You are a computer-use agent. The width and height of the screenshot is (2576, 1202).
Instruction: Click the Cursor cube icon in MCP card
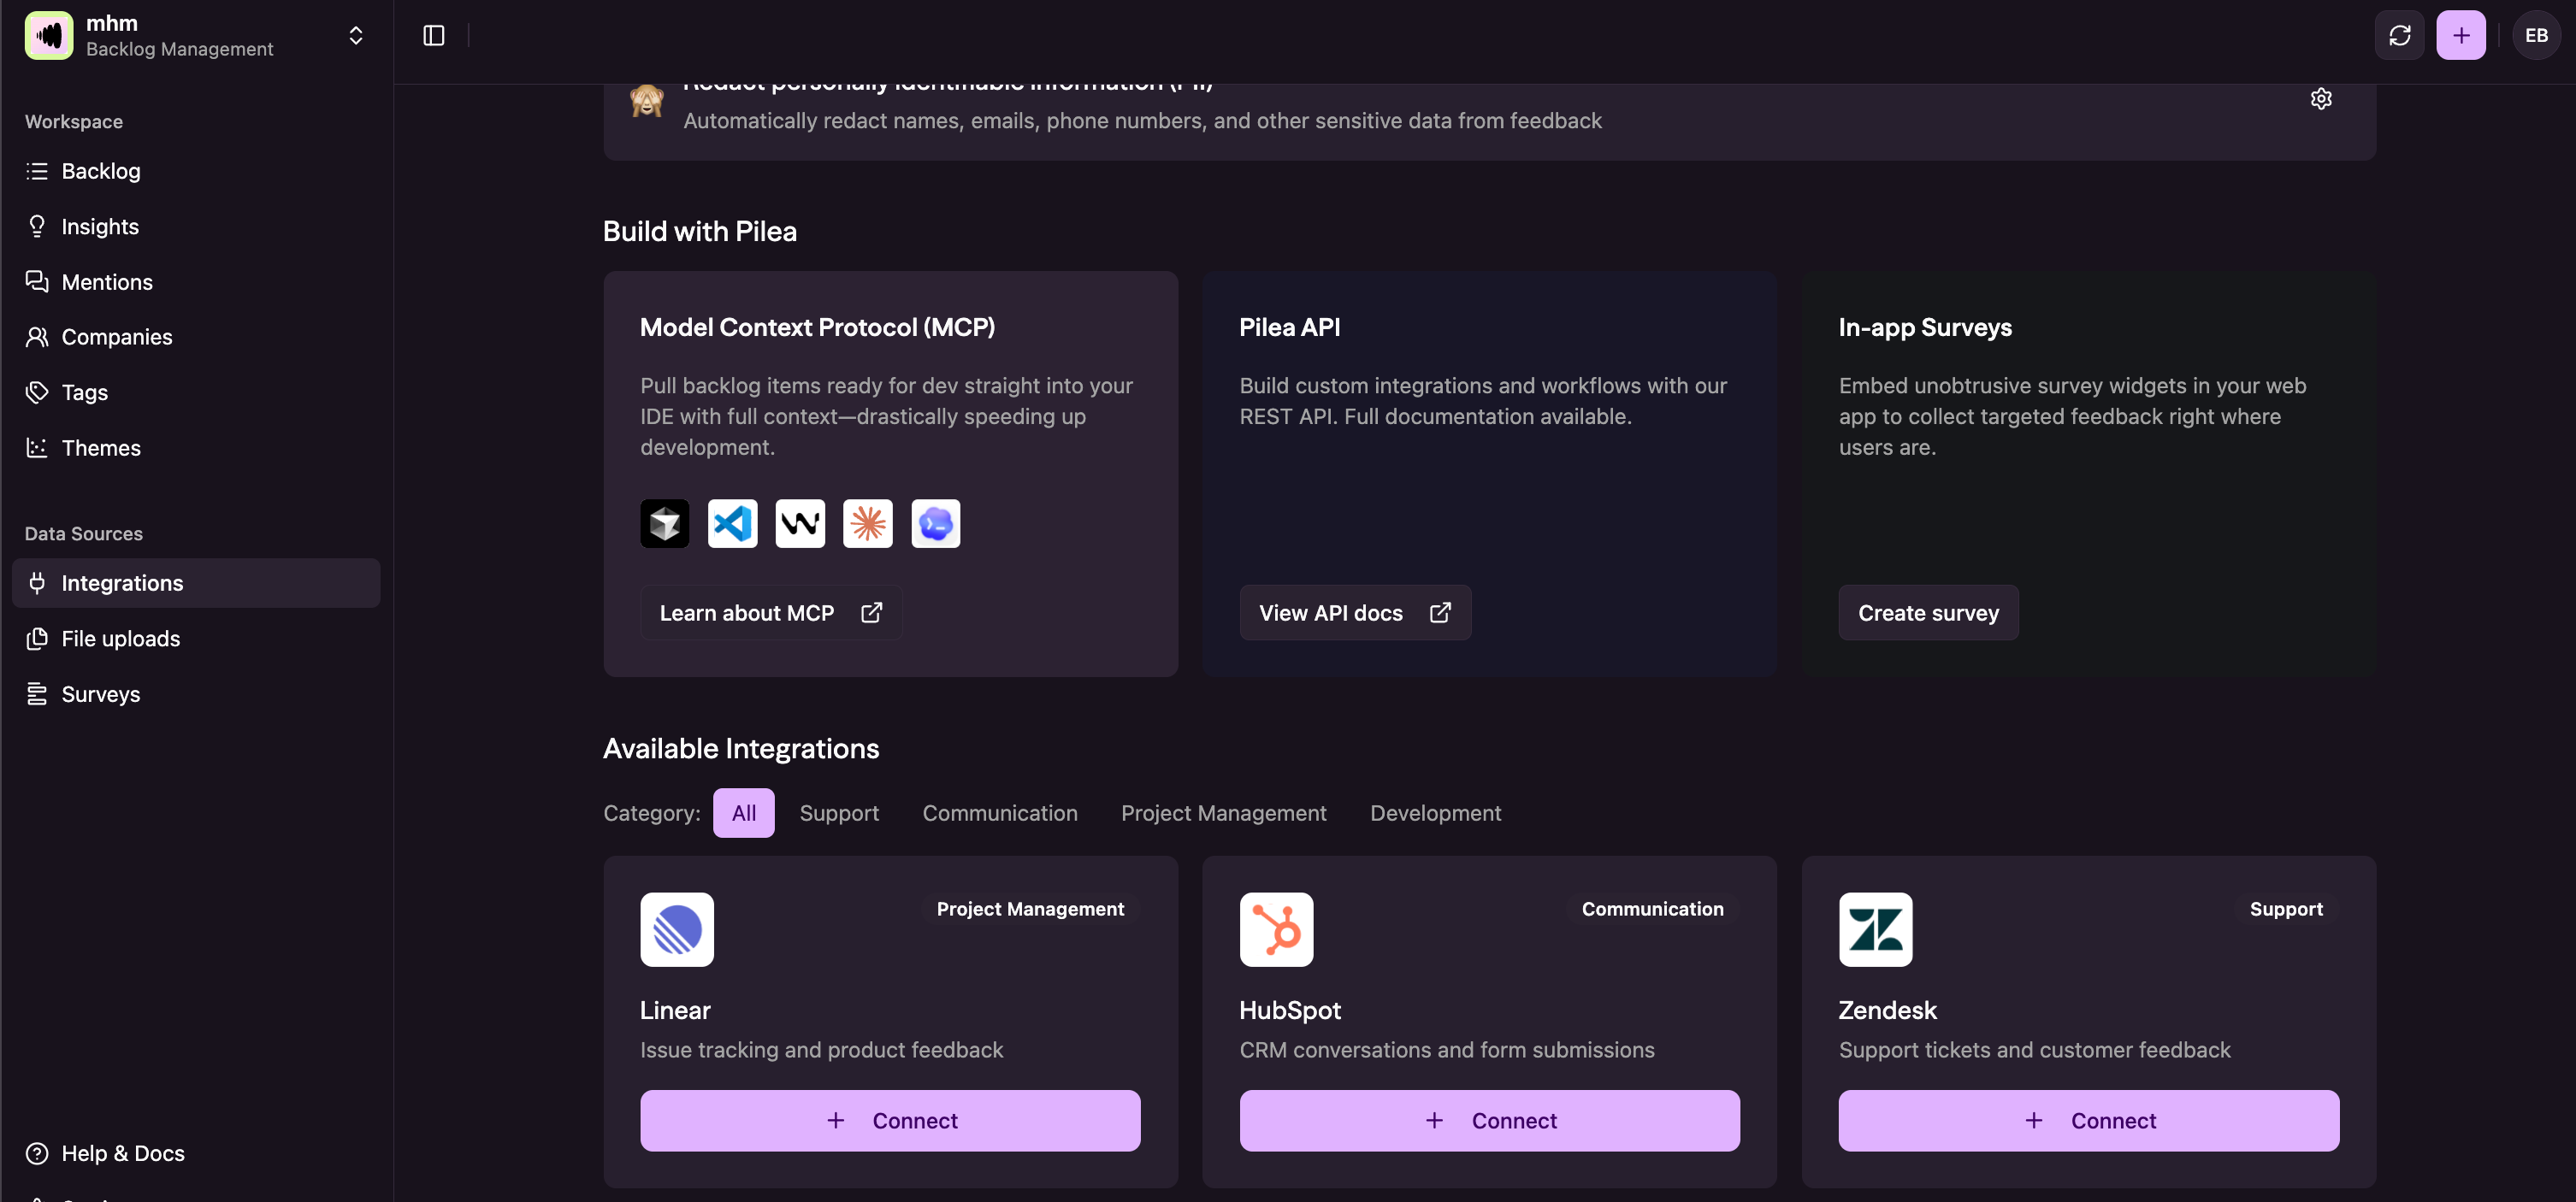[665, 524]
